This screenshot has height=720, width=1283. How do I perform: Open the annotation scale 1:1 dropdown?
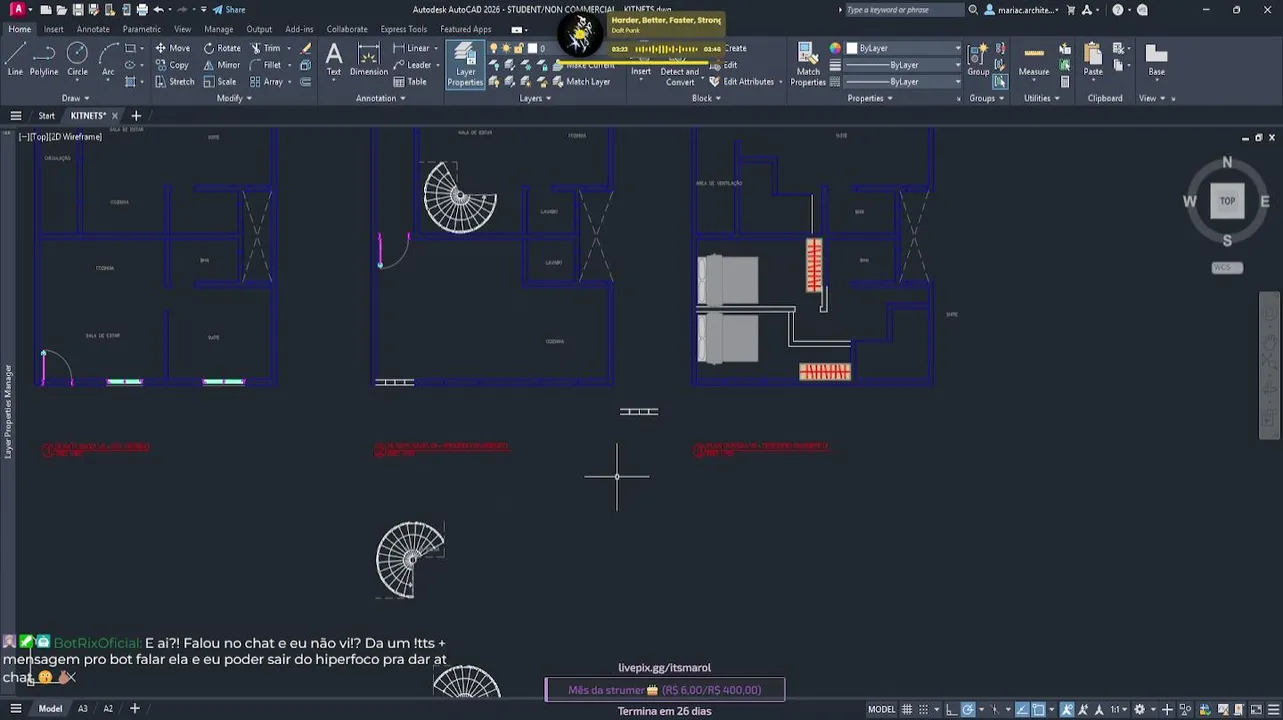pos(1118,710)
